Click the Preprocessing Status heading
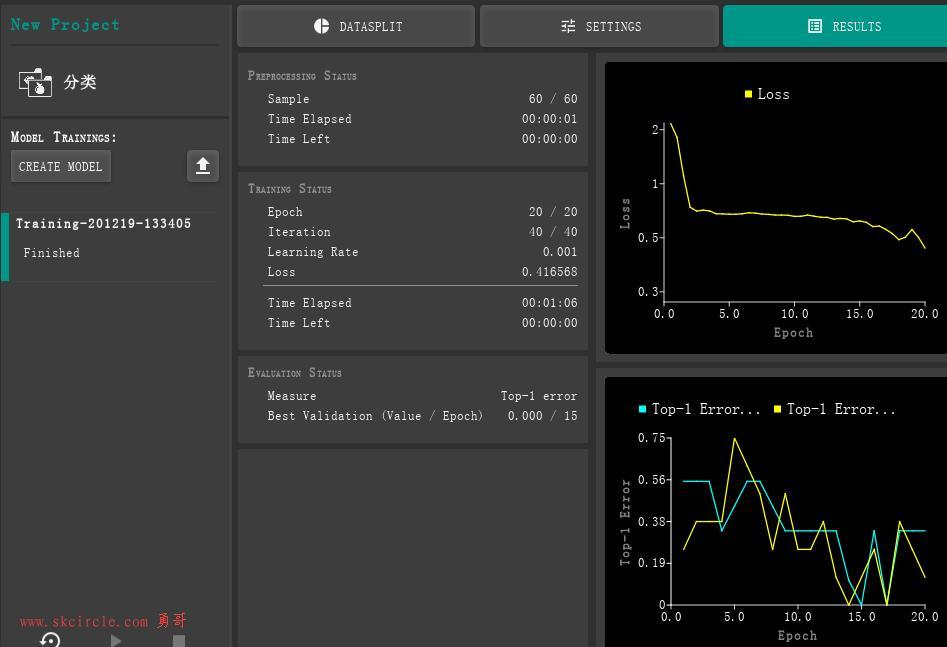 302,76
